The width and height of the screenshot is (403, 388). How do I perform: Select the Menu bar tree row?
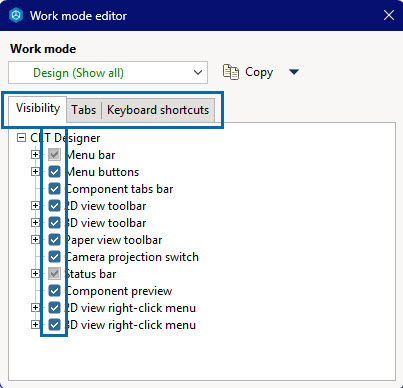(x=90, y=155)
